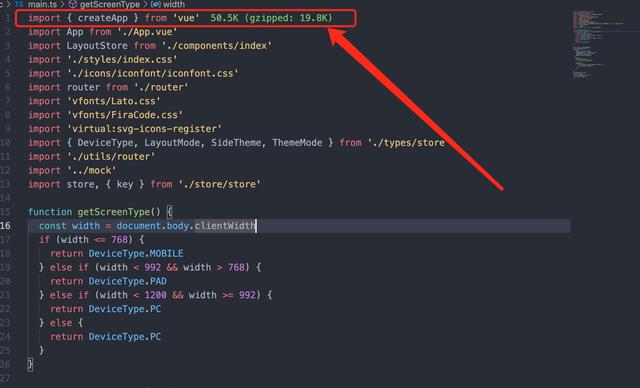
Task: Open main.ts in the breadcrumb path
Action: (42, 4)
